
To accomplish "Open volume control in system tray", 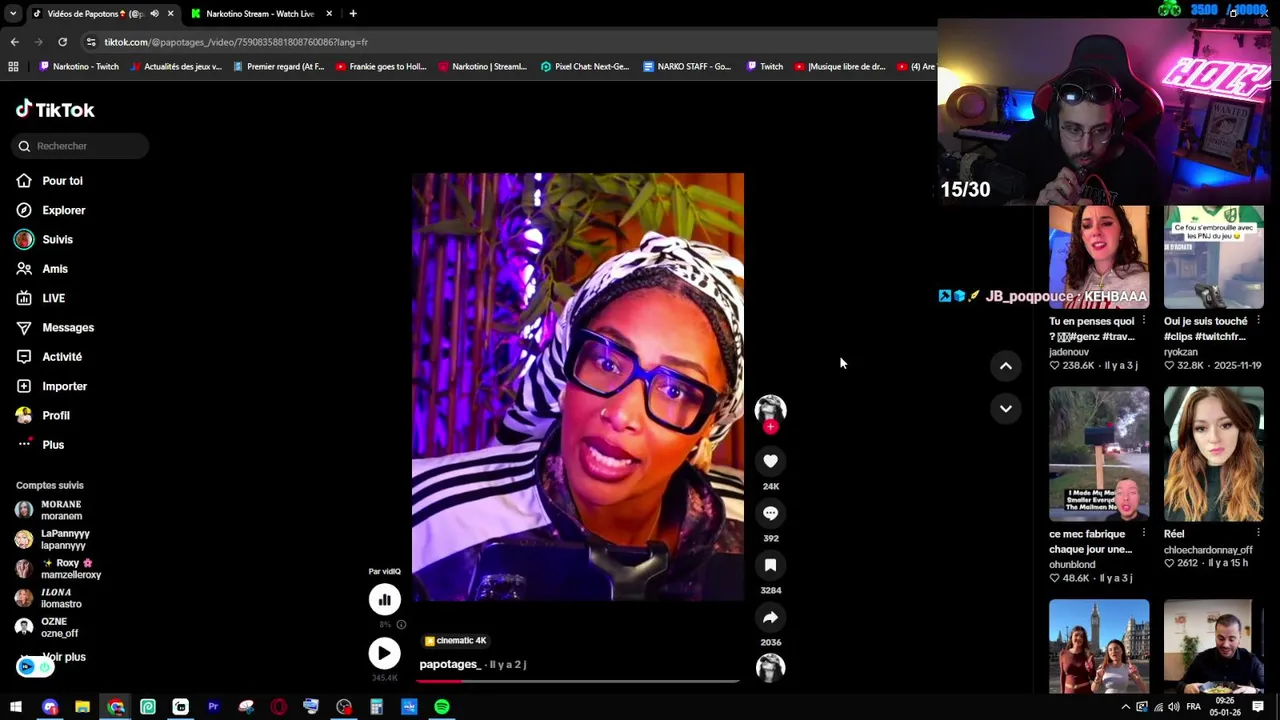I will click(x=1174, y=707).
